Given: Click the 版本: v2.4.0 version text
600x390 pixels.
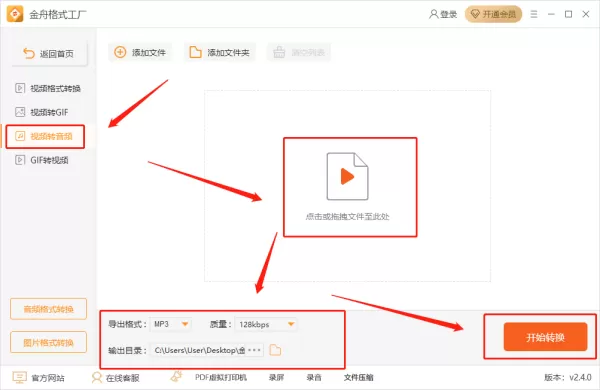Looking at the screenshot, I should coord(568,377).
